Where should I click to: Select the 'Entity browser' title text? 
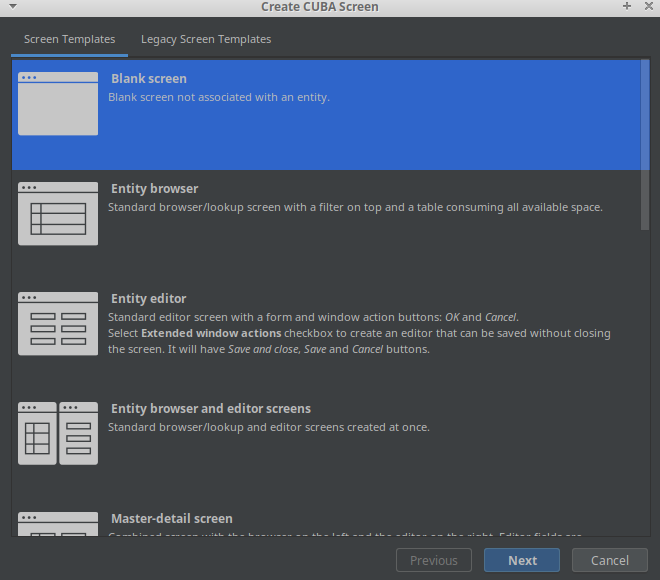click(x=154, y=189)
